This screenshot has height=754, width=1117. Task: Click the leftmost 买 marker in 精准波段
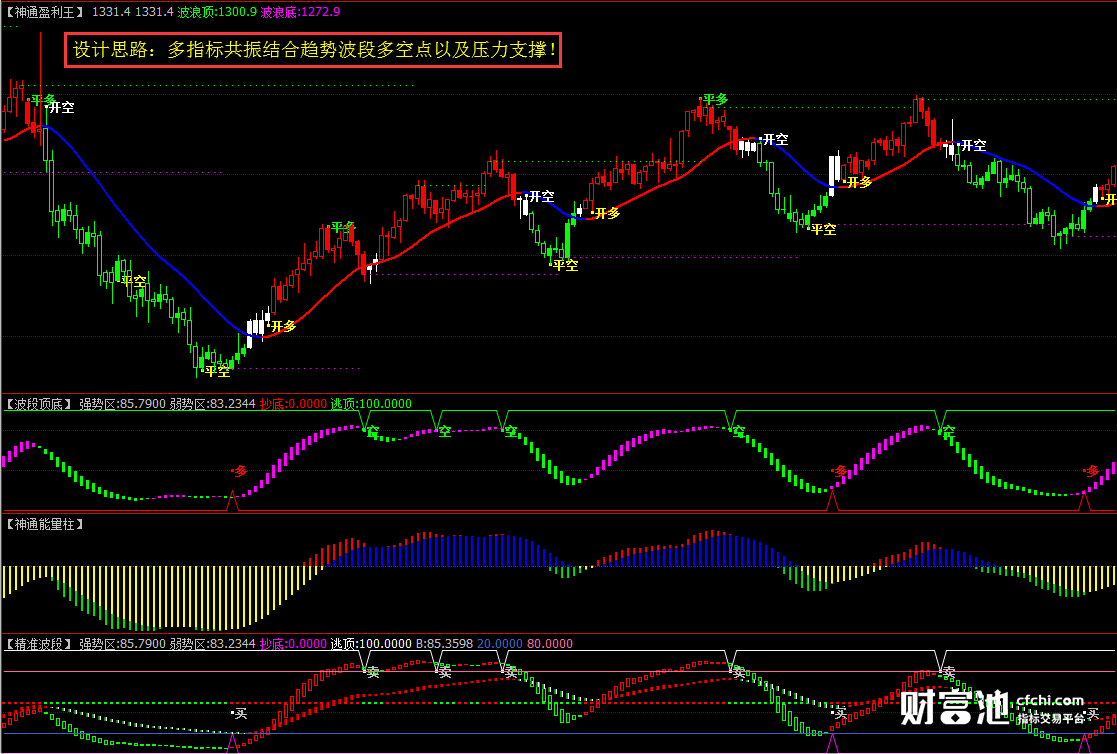(241, 714)
